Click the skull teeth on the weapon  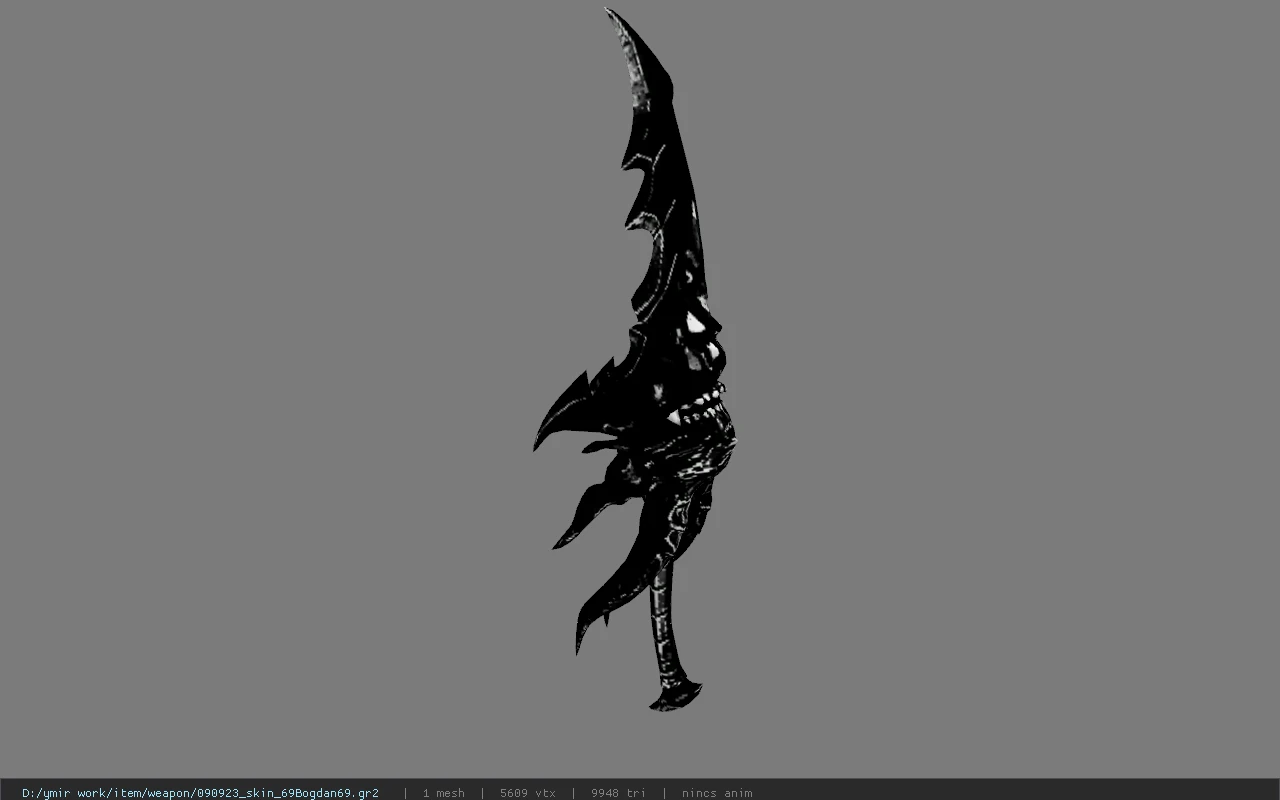click(x=700, y=408)
